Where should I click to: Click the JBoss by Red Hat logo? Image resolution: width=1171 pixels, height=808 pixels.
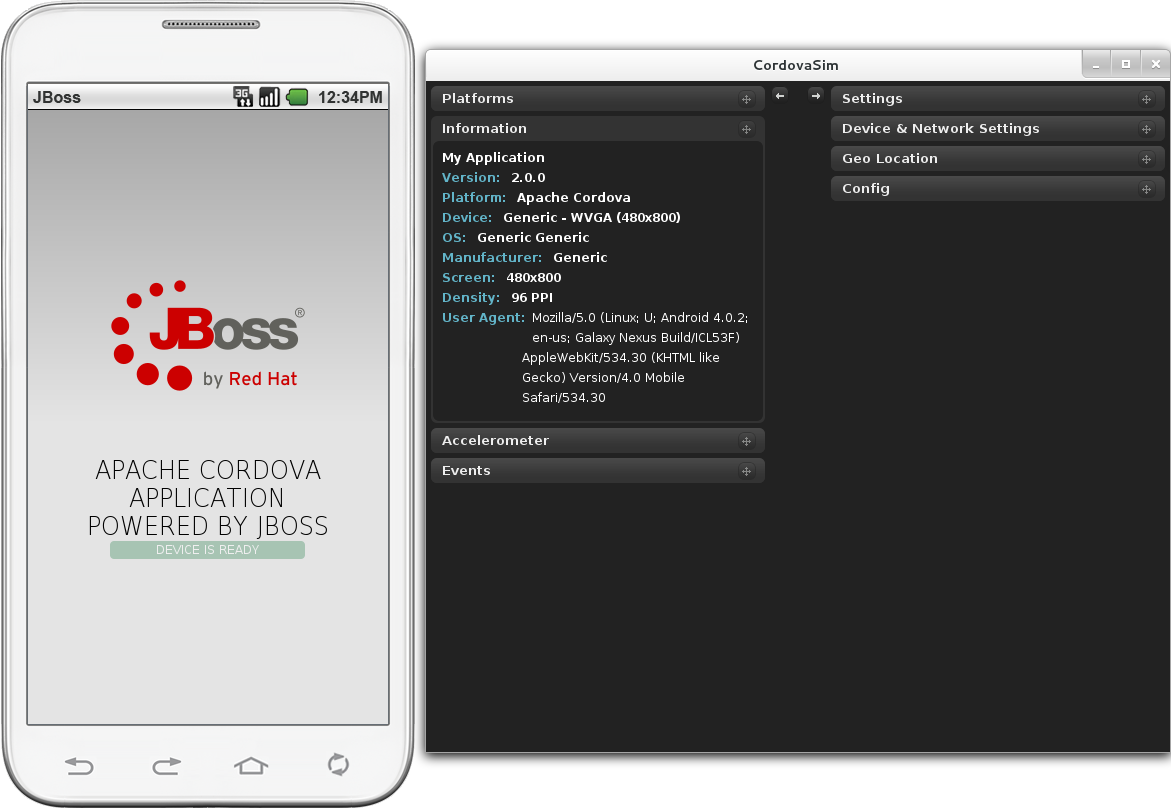208,335
